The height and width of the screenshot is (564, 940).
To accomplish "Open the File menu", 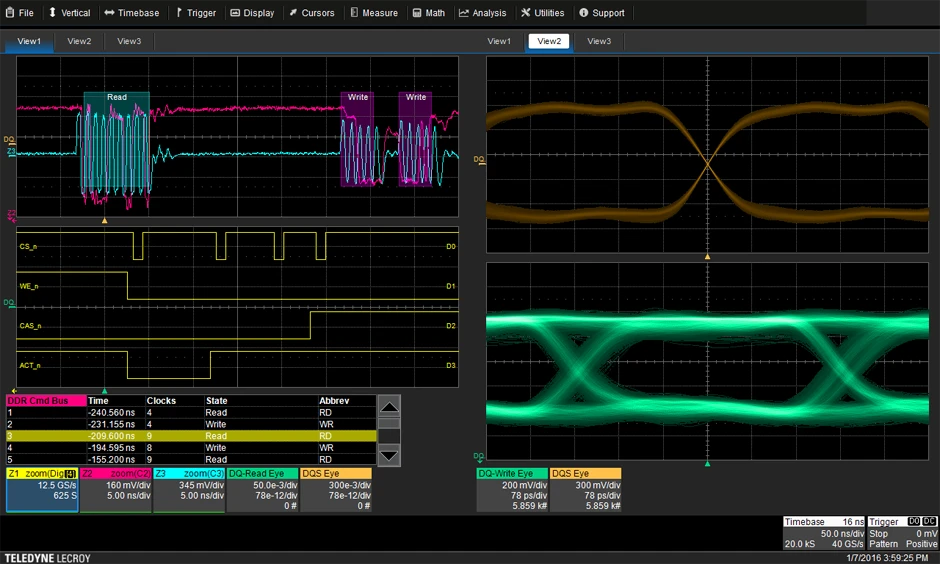I will click(19, 13).
